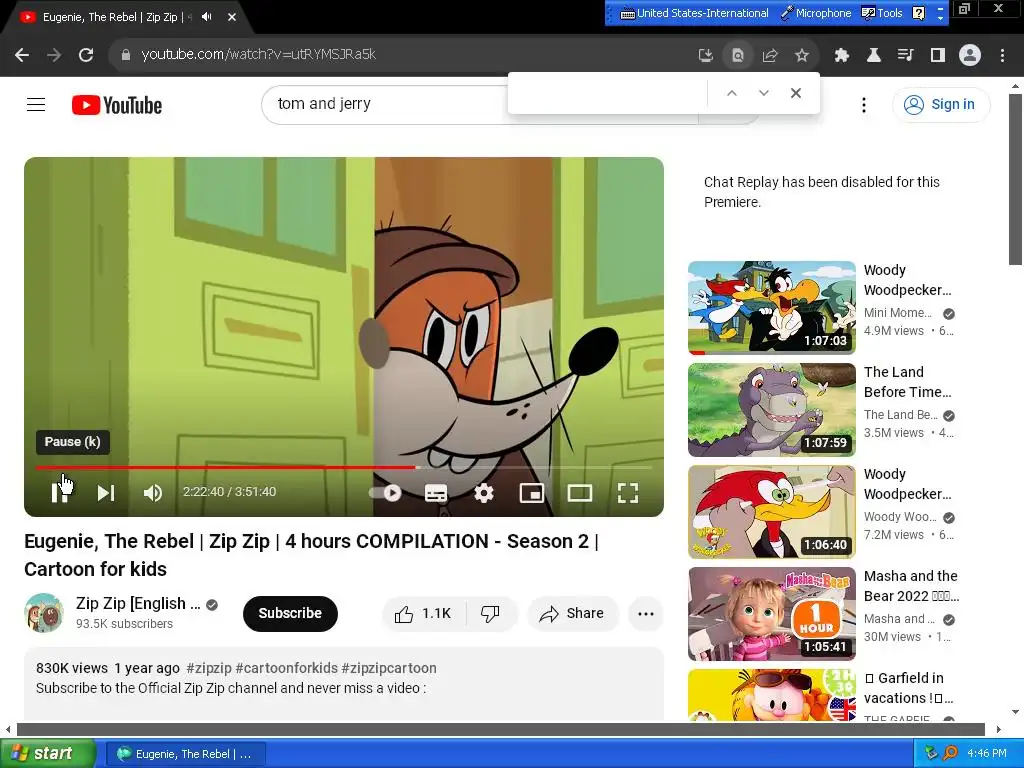Click Microphone in language bar

(x=816, y=13)
